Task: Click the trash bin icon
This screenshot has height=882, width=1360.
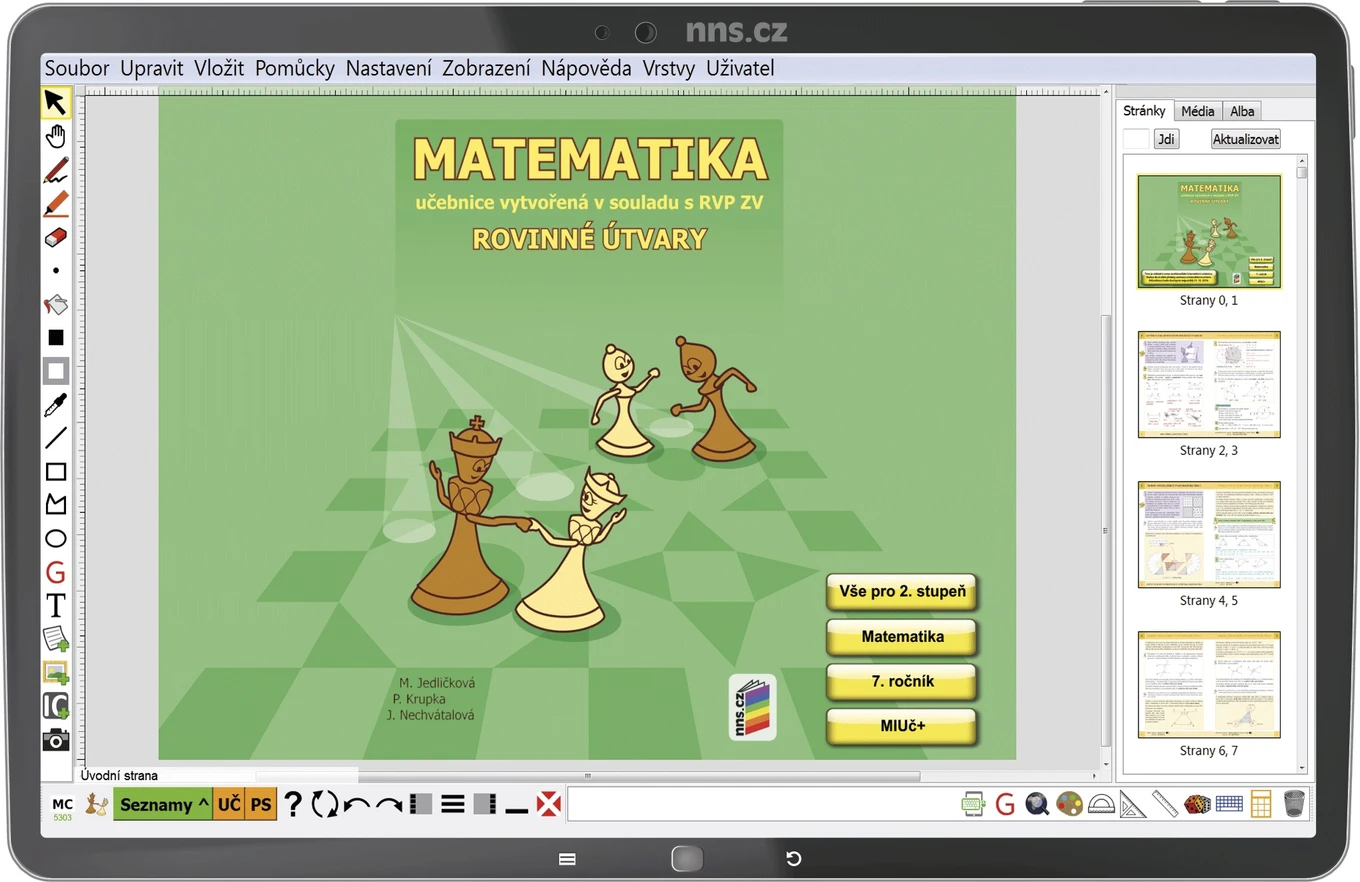Action: (x=1294, y=804)
